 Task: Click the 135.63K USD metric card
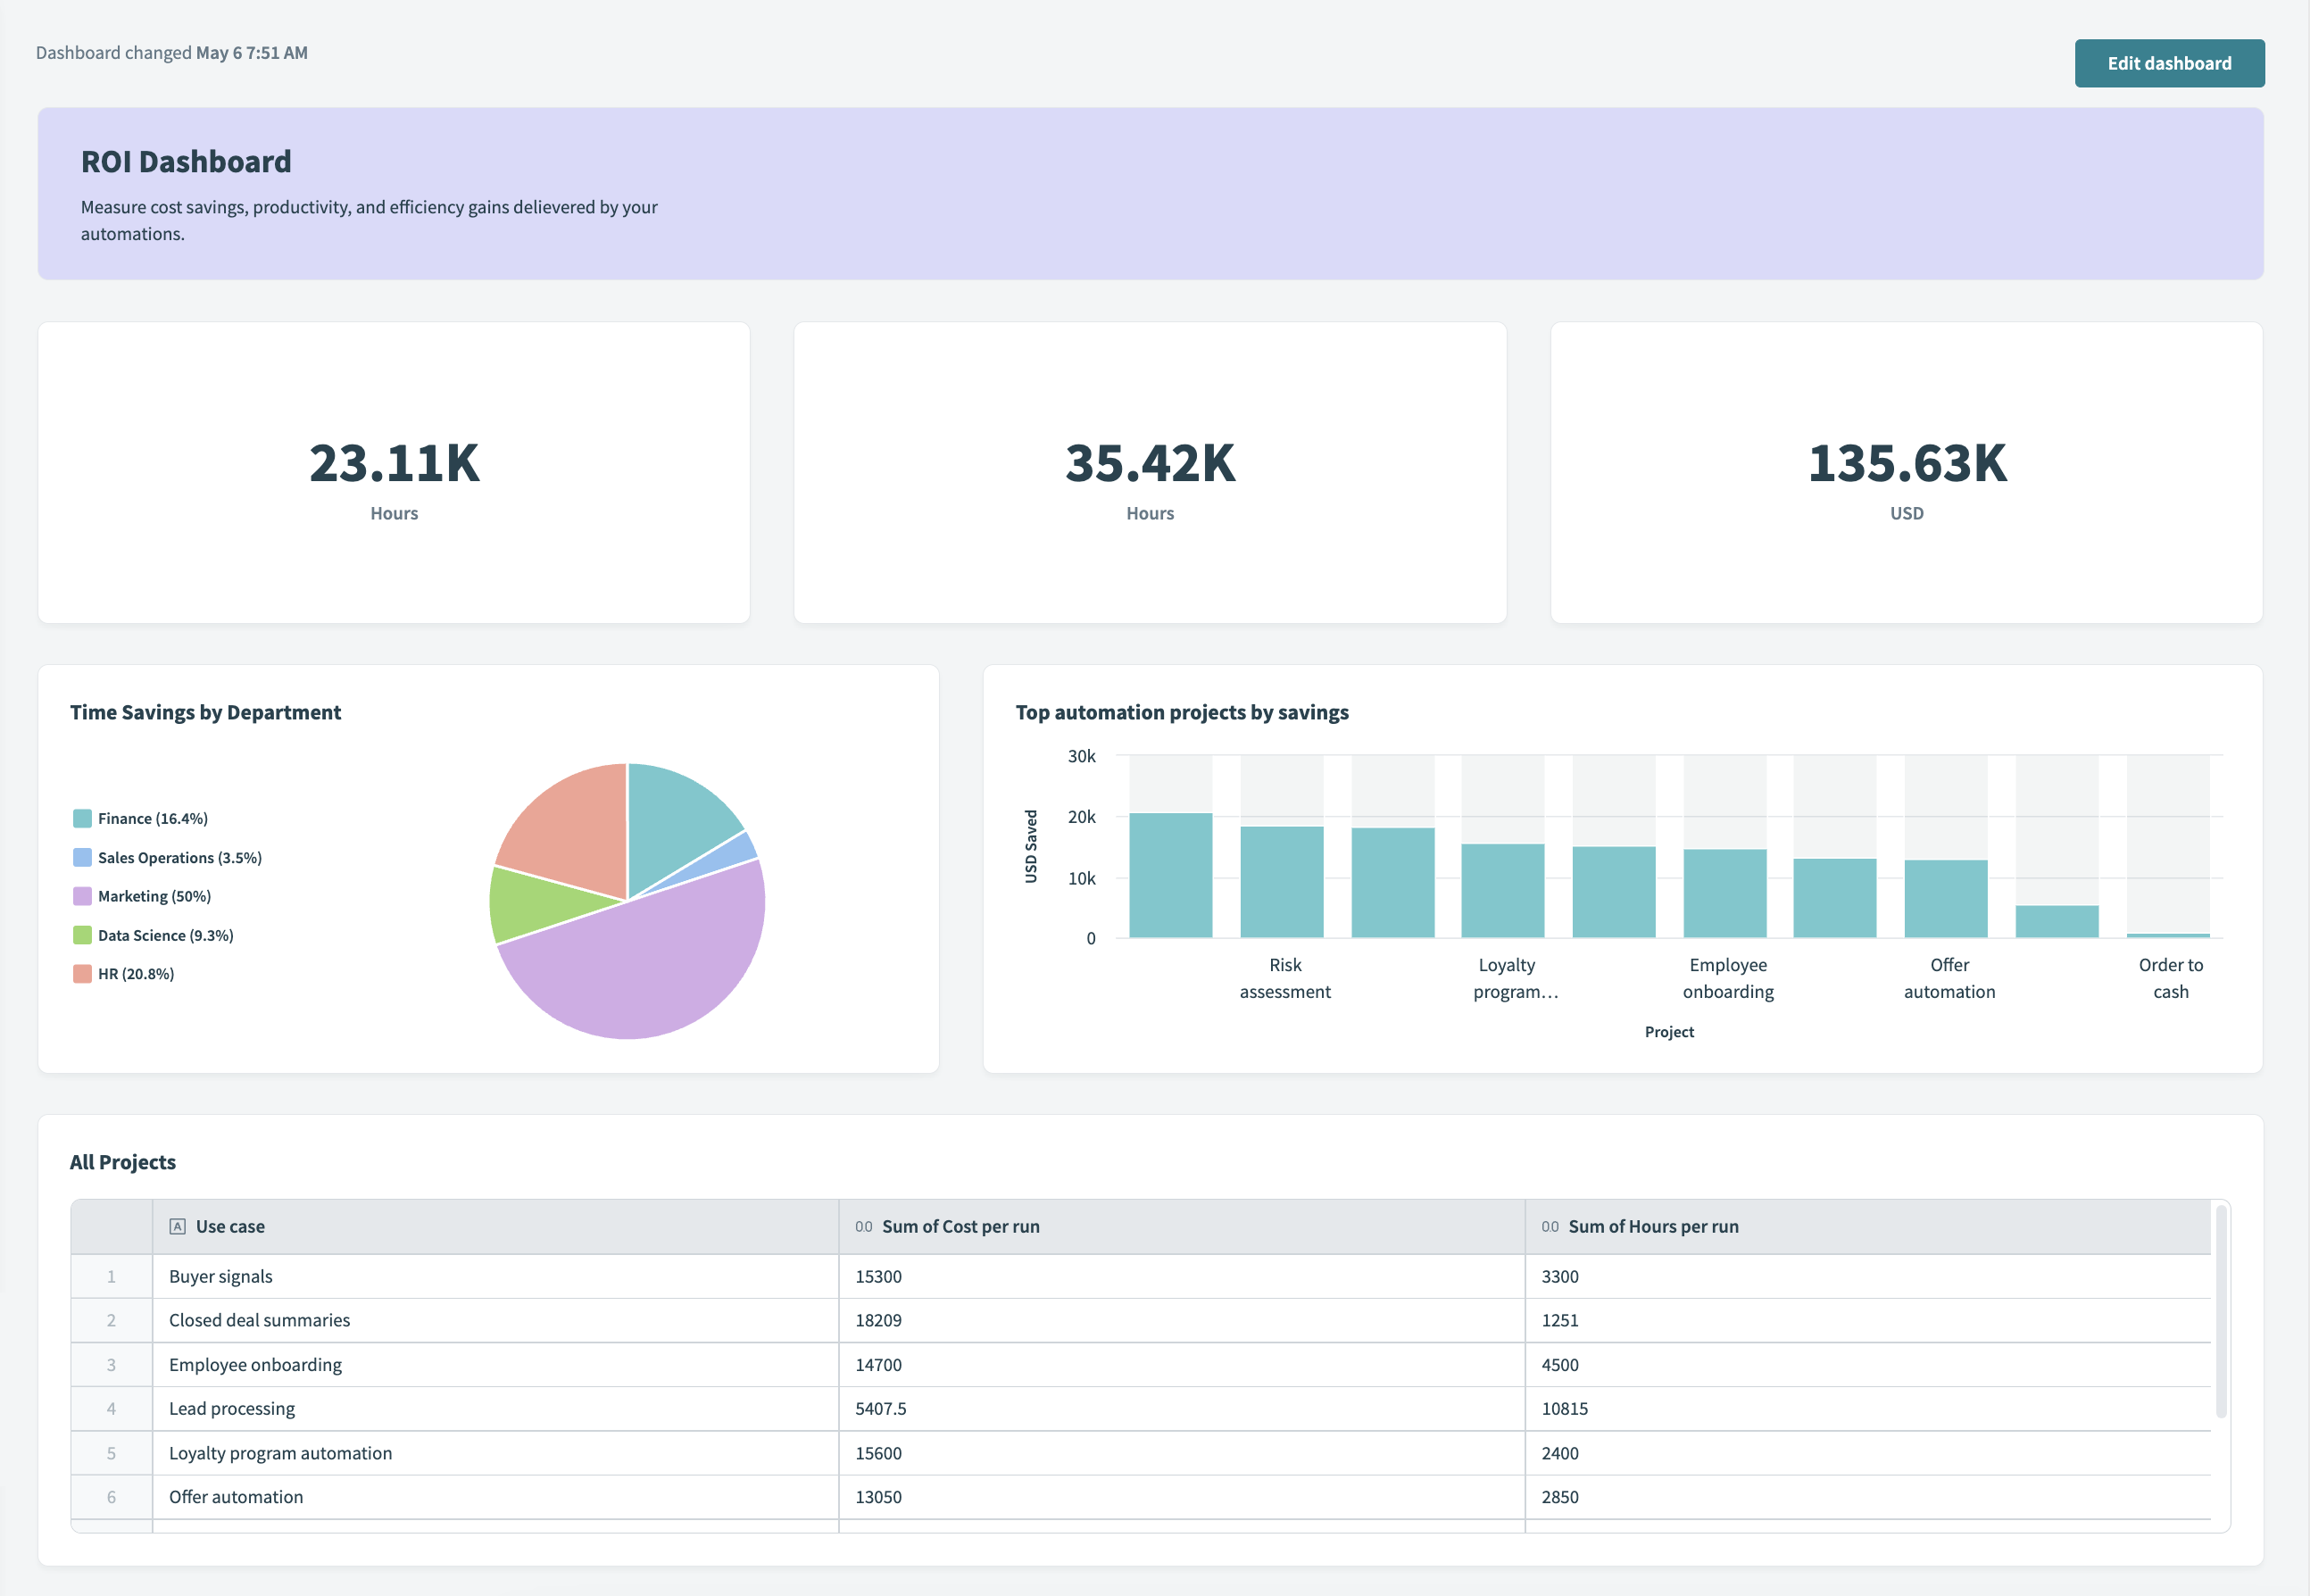[1905, 472]
